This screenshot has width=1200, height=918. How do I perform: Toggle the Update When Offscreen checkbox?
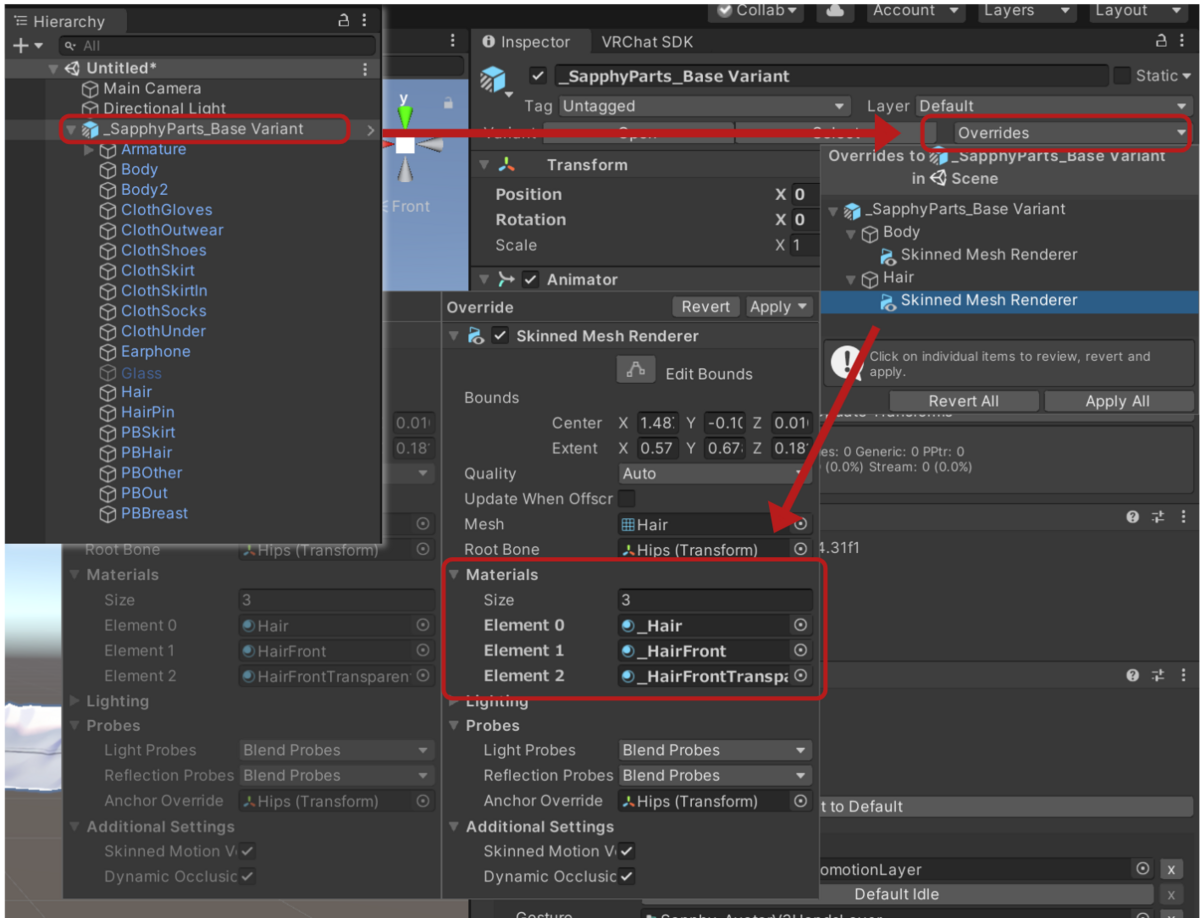tap(627, 499)
